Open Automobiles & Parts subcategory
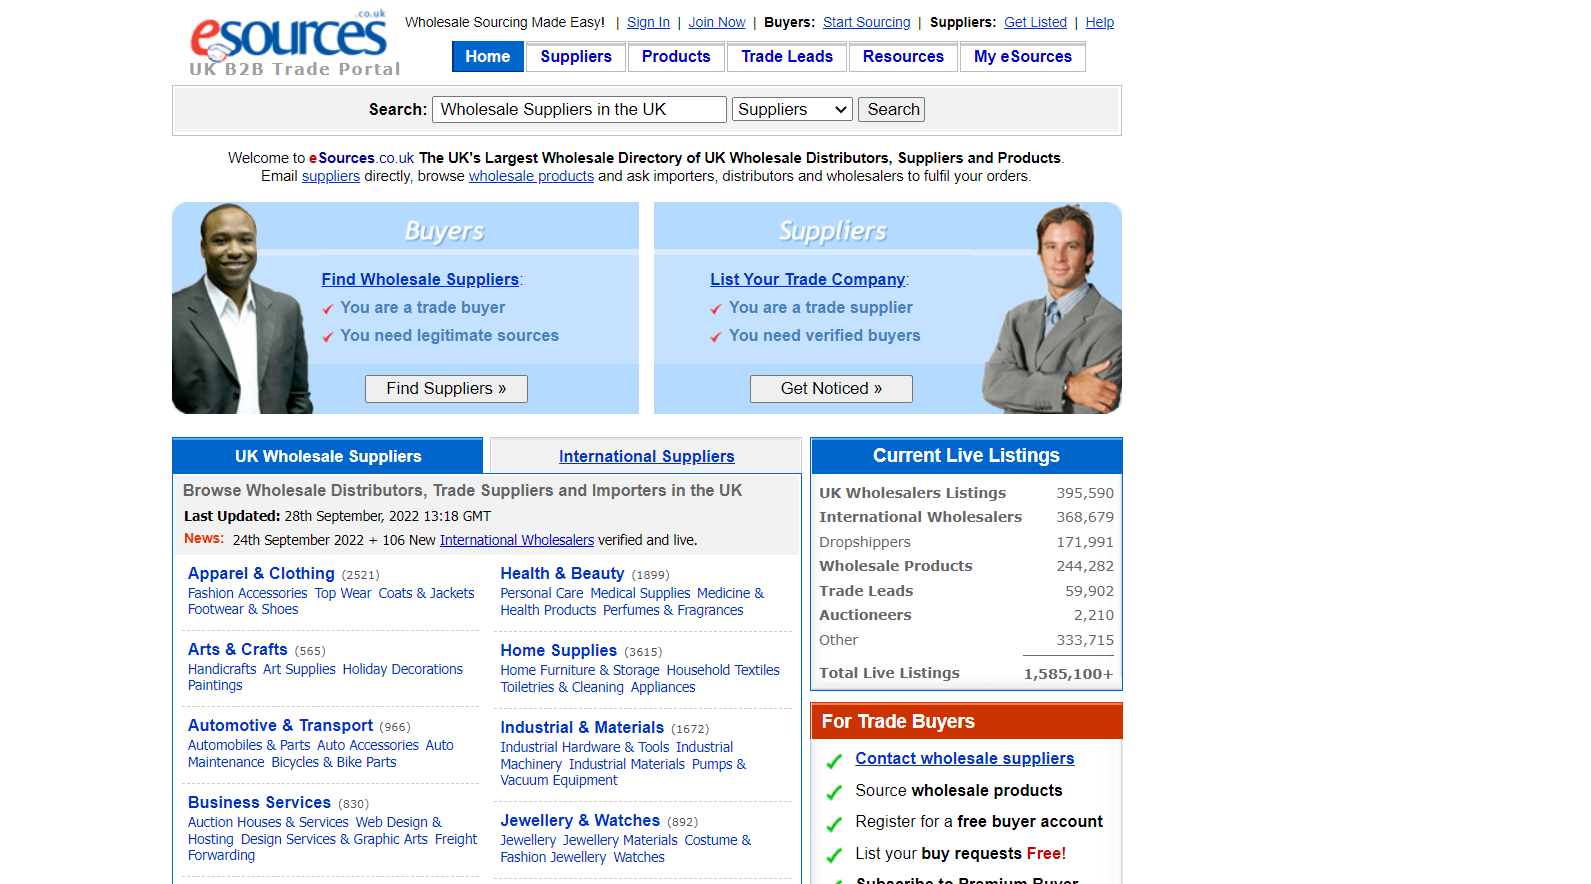Image resolution: width=1591 pixels, height=884 pixels. tap(249, 745)
